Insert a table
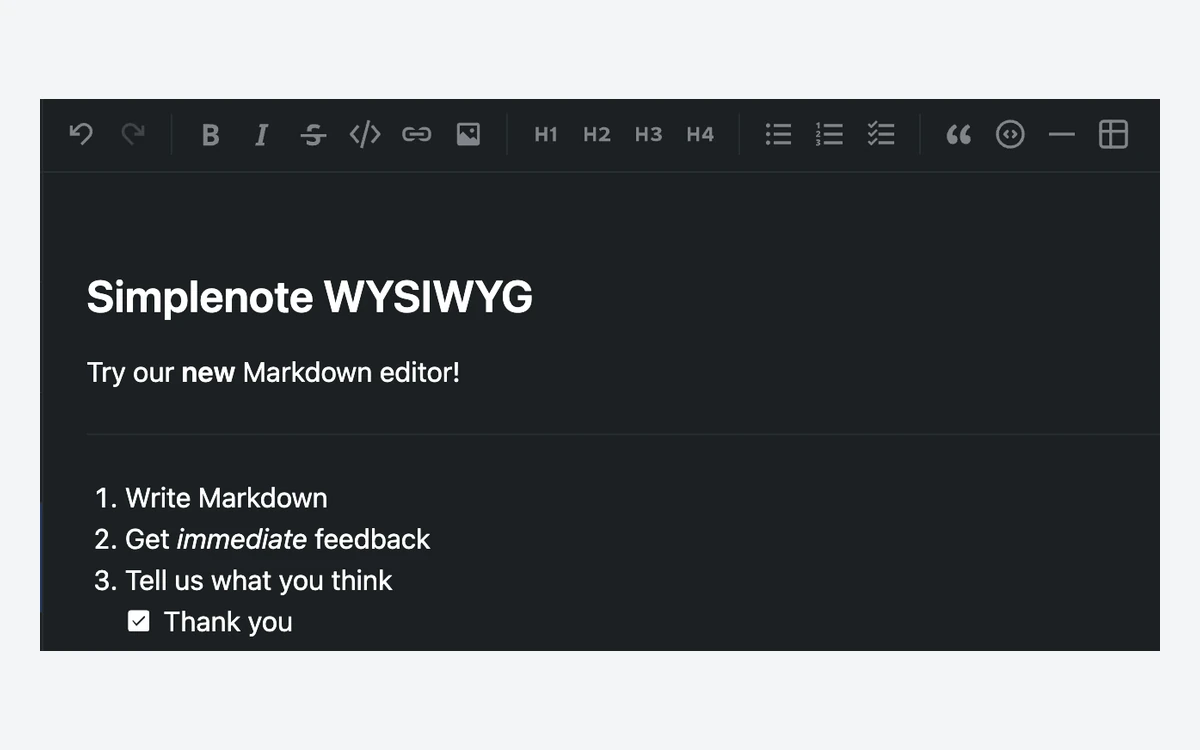Image resolution: width=1200 pixels, height=750 pixels. 1113,134
